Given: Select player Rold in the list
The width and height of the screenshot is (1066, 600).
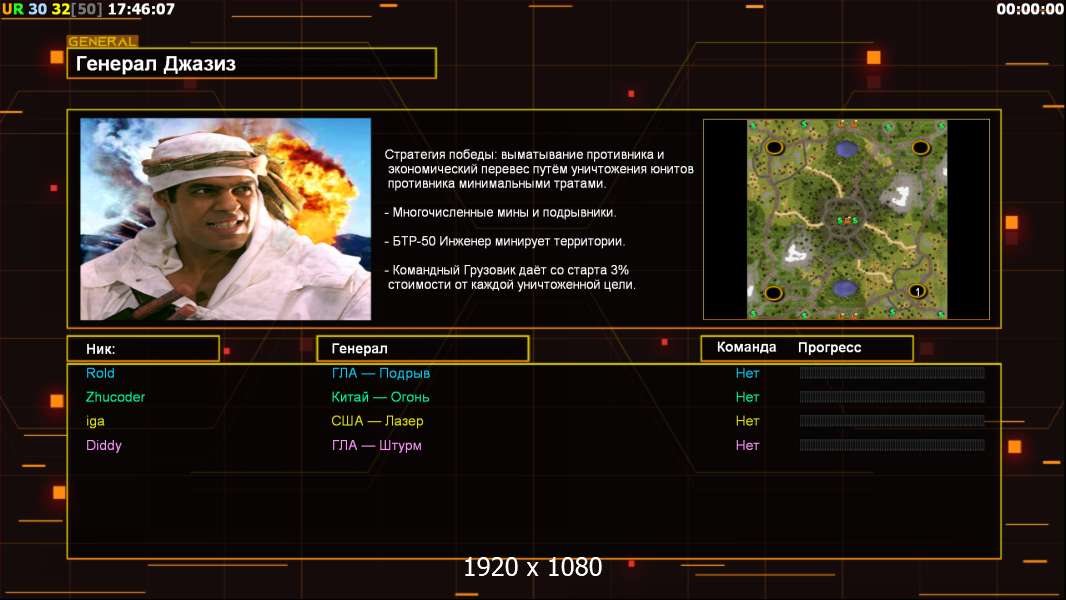Looking at the screenshot, I should point(100,373).
